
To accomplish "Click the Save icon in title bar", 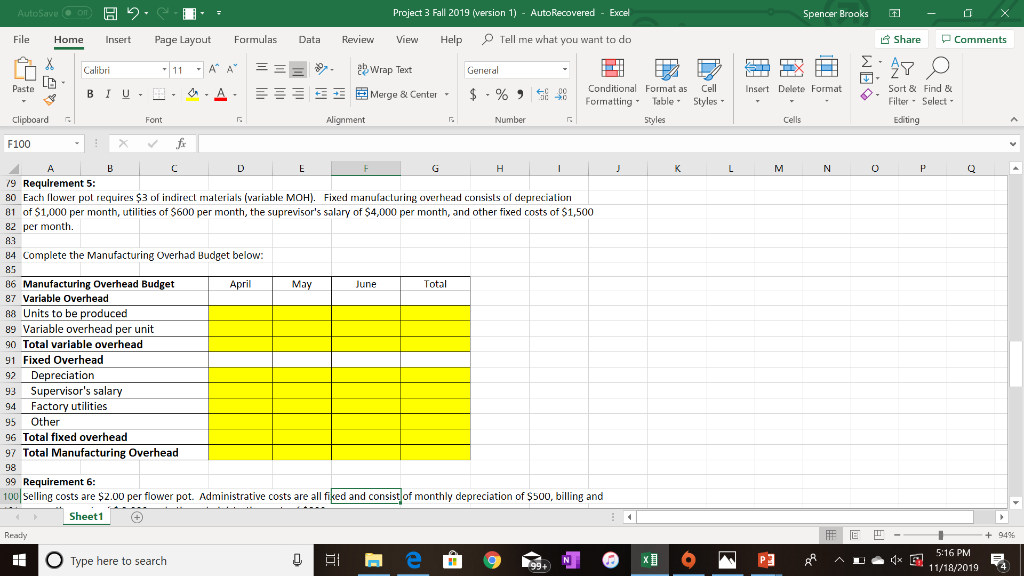I will pos(110,13).
